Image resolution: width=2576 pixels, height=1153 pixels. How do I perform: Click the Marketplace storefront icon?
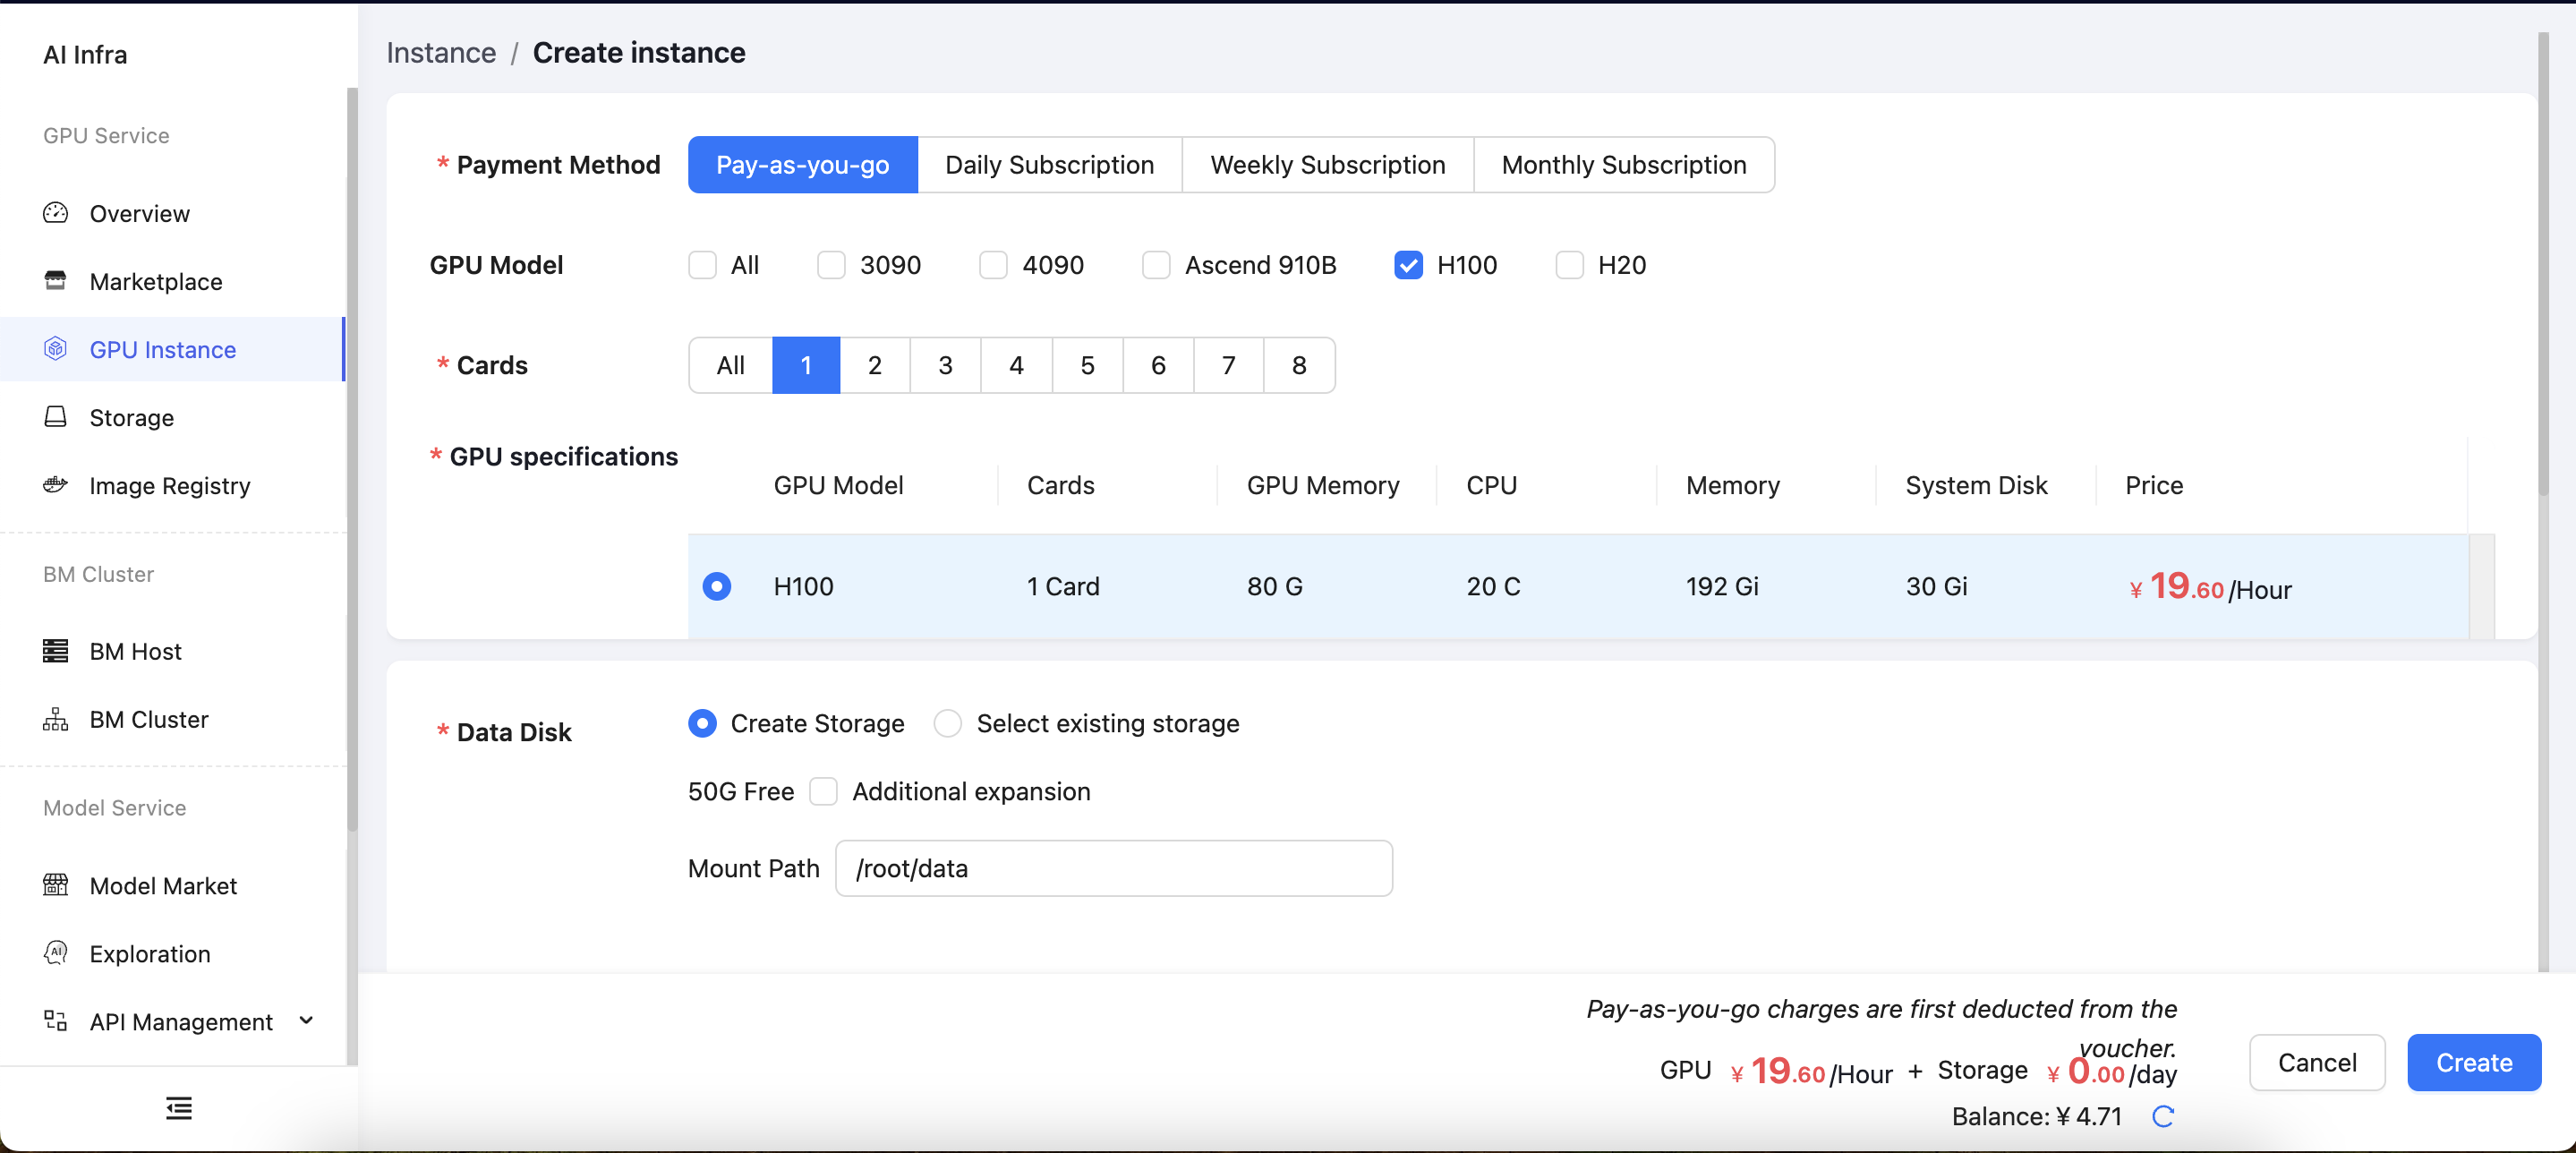tap(56, 281)
